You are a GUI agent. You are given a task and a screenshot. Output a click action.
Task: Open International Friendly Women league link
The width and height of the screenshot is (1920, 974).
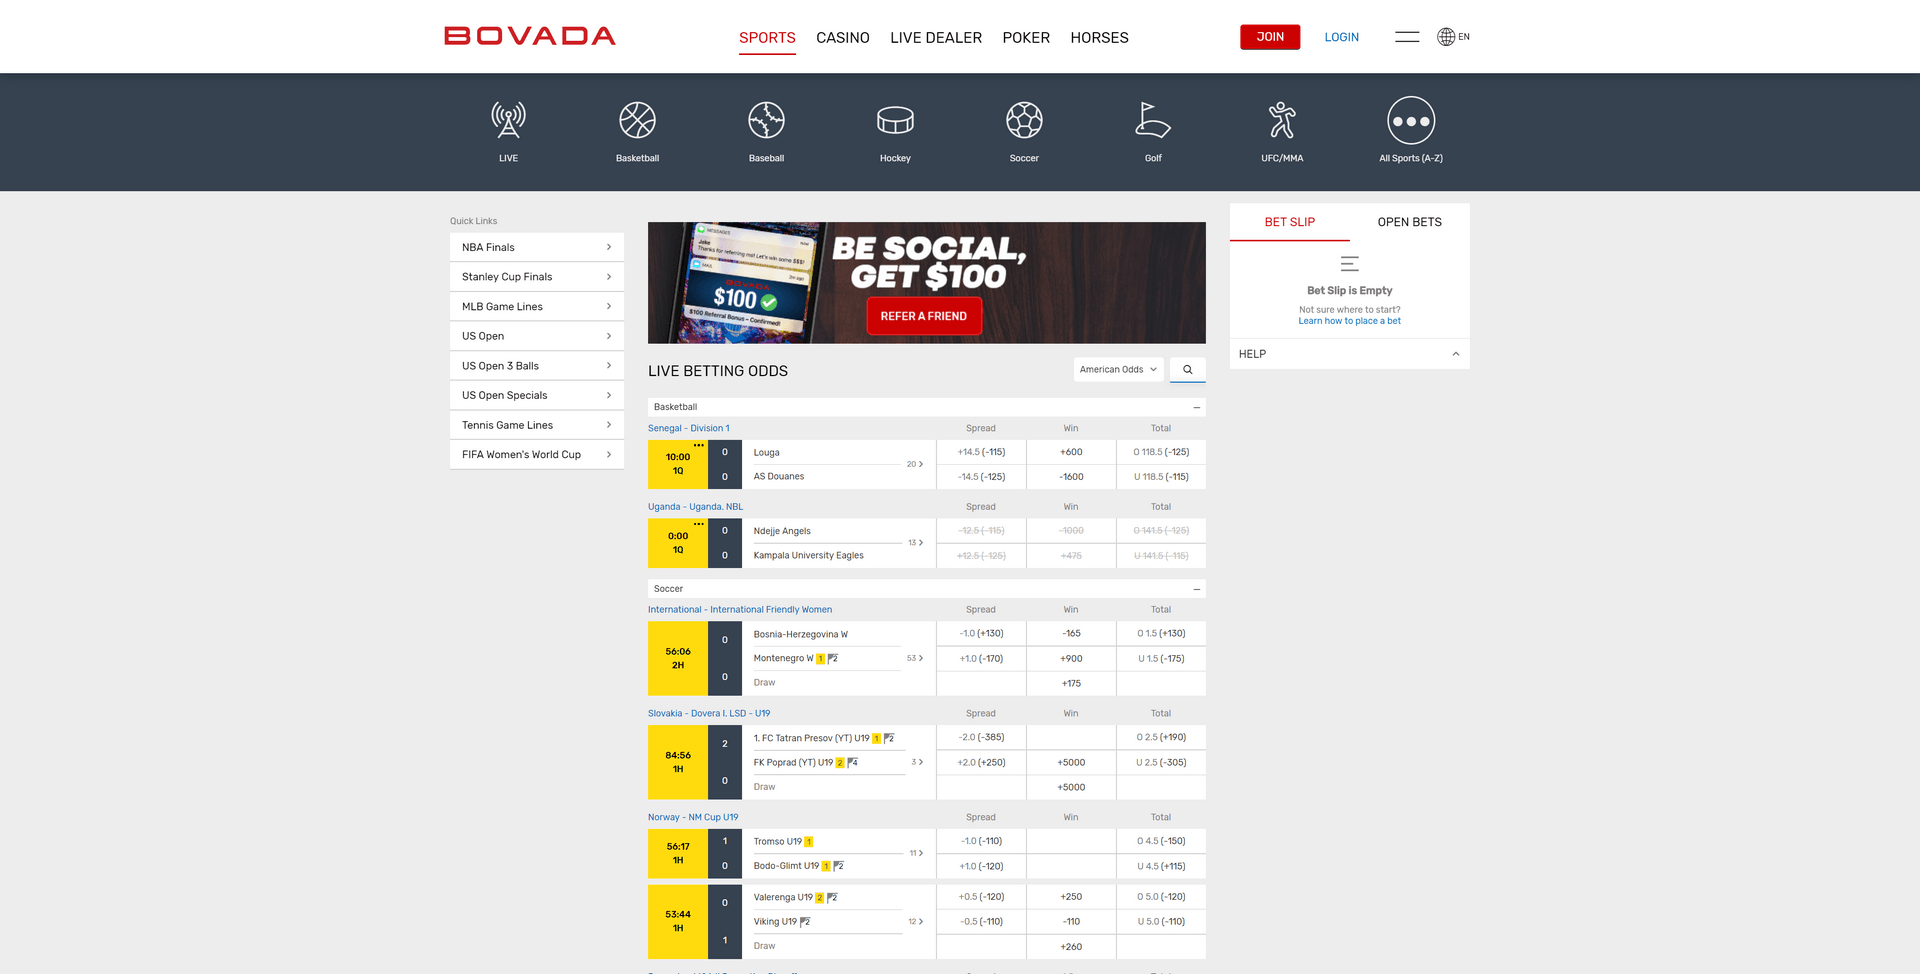[x=740, y=609]
